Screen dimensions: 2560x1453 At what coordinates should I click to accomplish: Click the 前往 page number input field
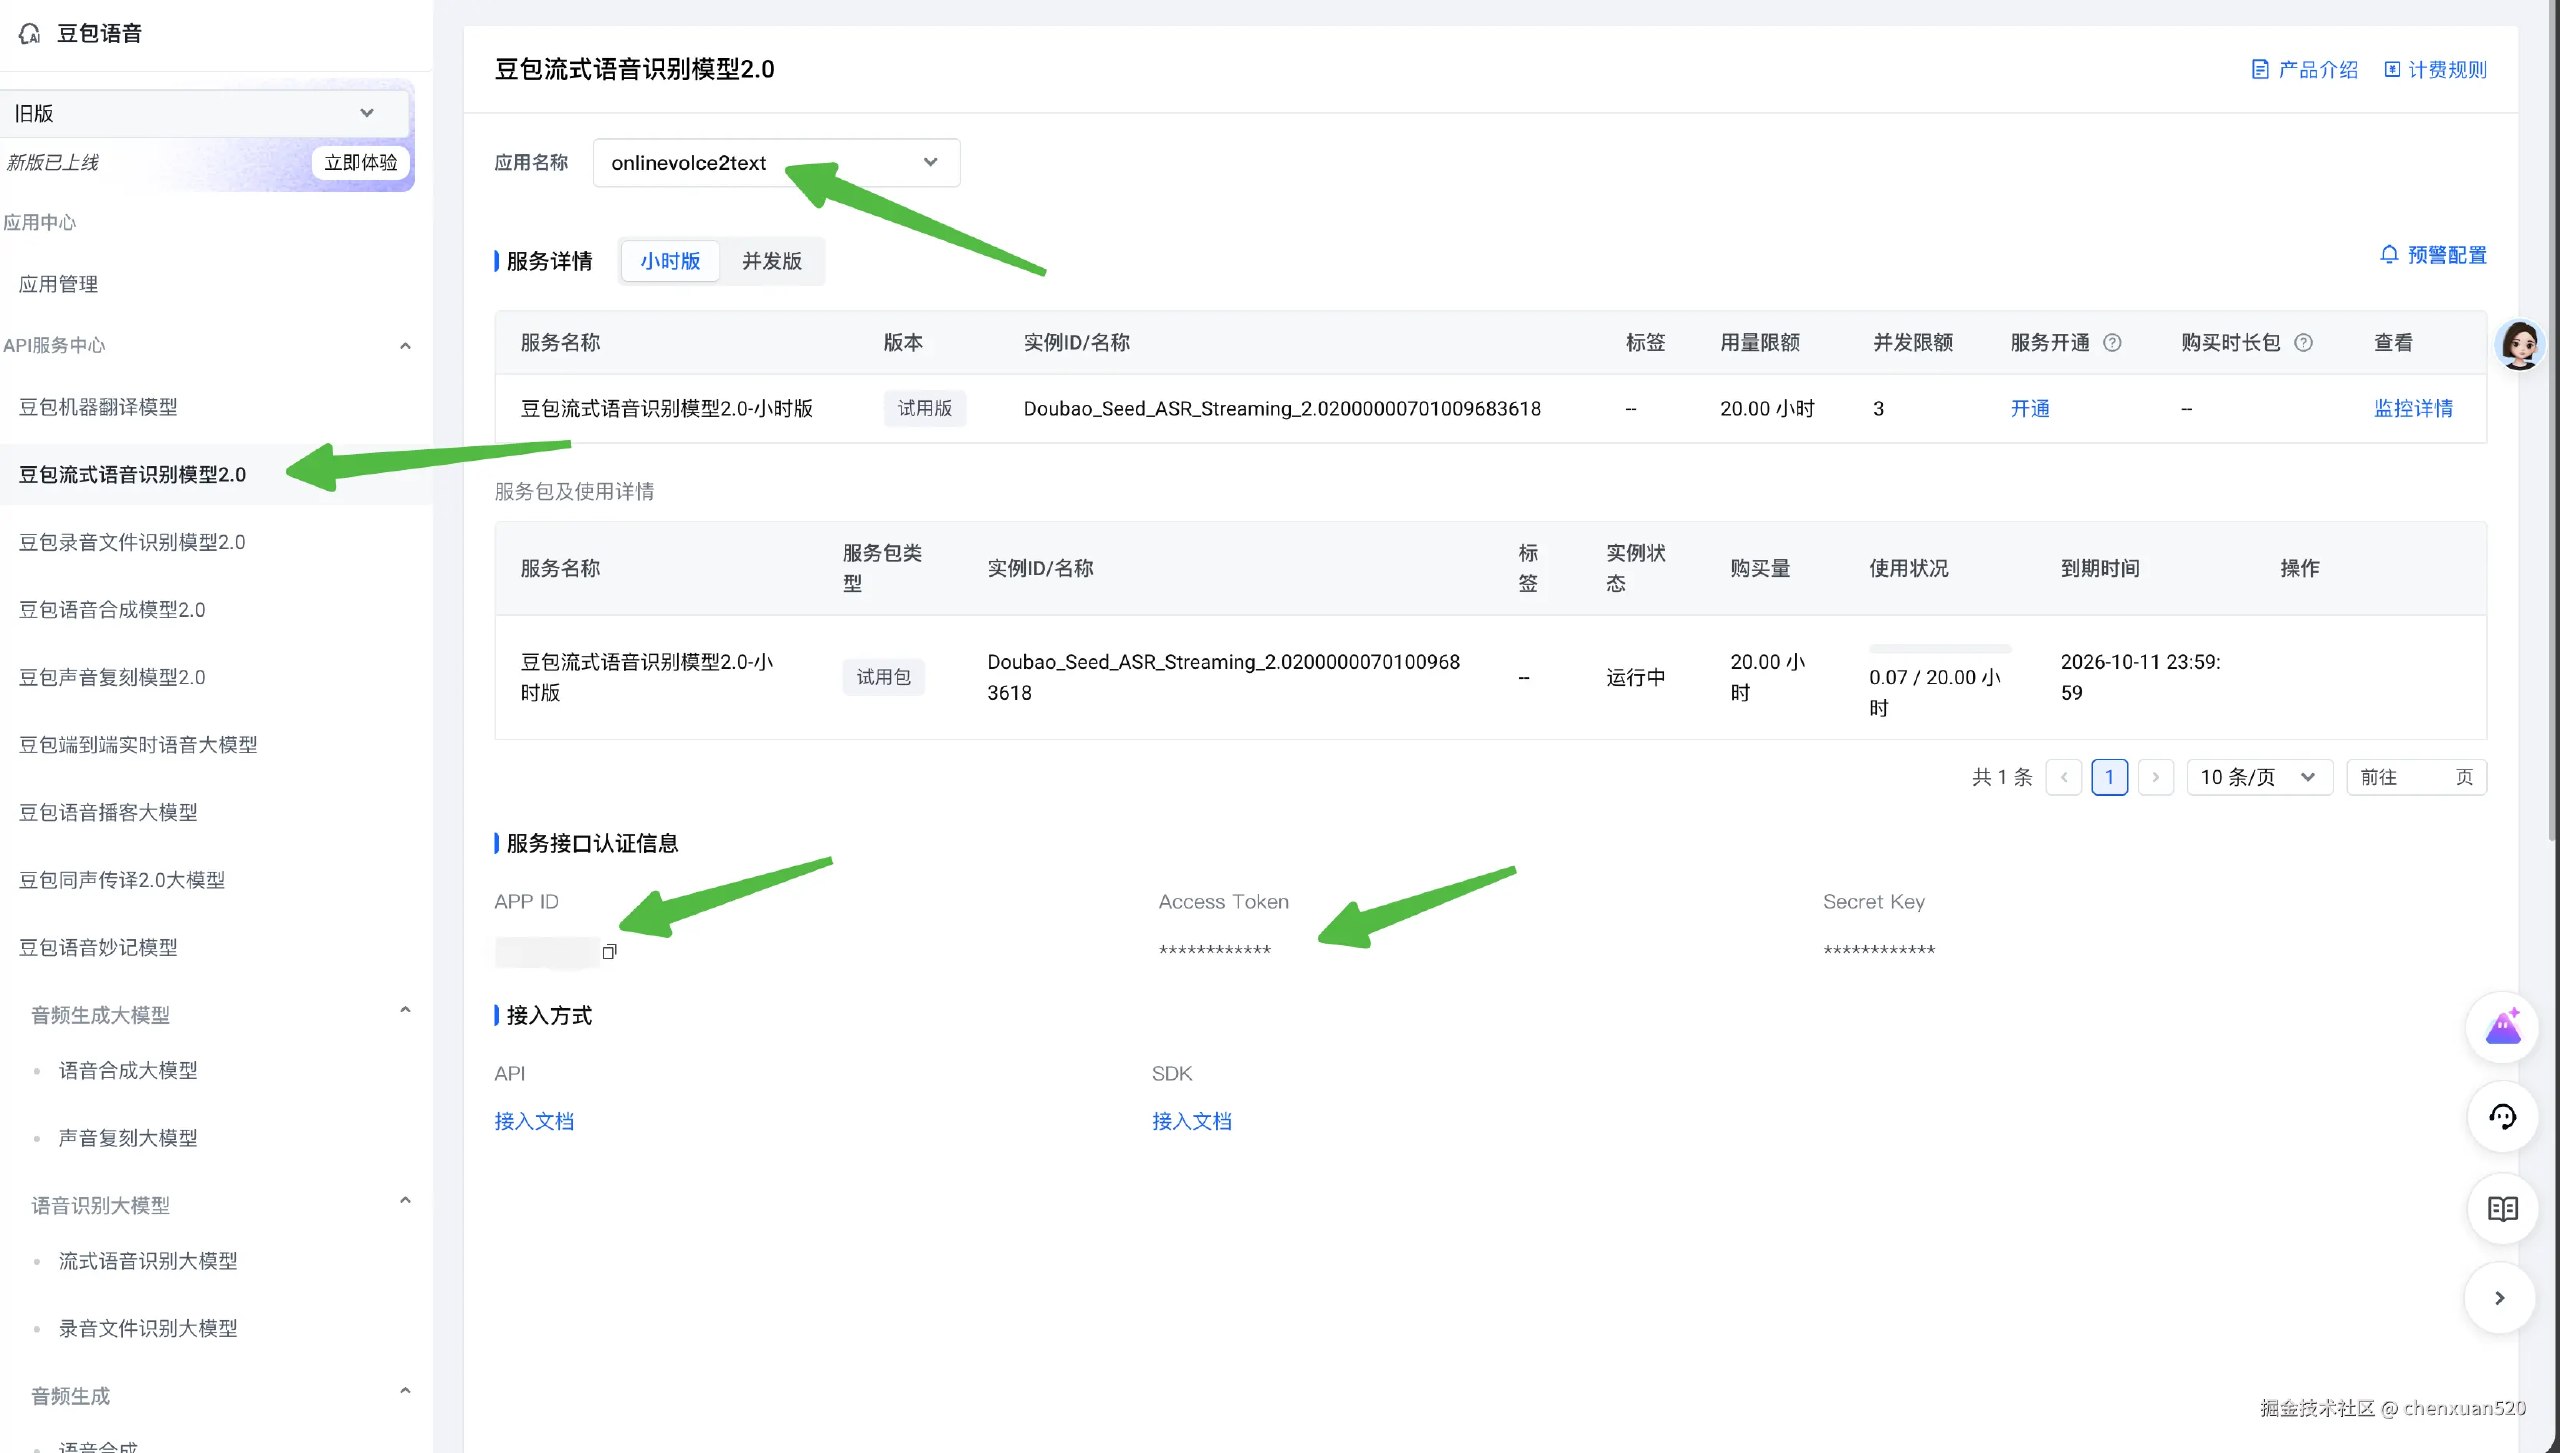2425,777
